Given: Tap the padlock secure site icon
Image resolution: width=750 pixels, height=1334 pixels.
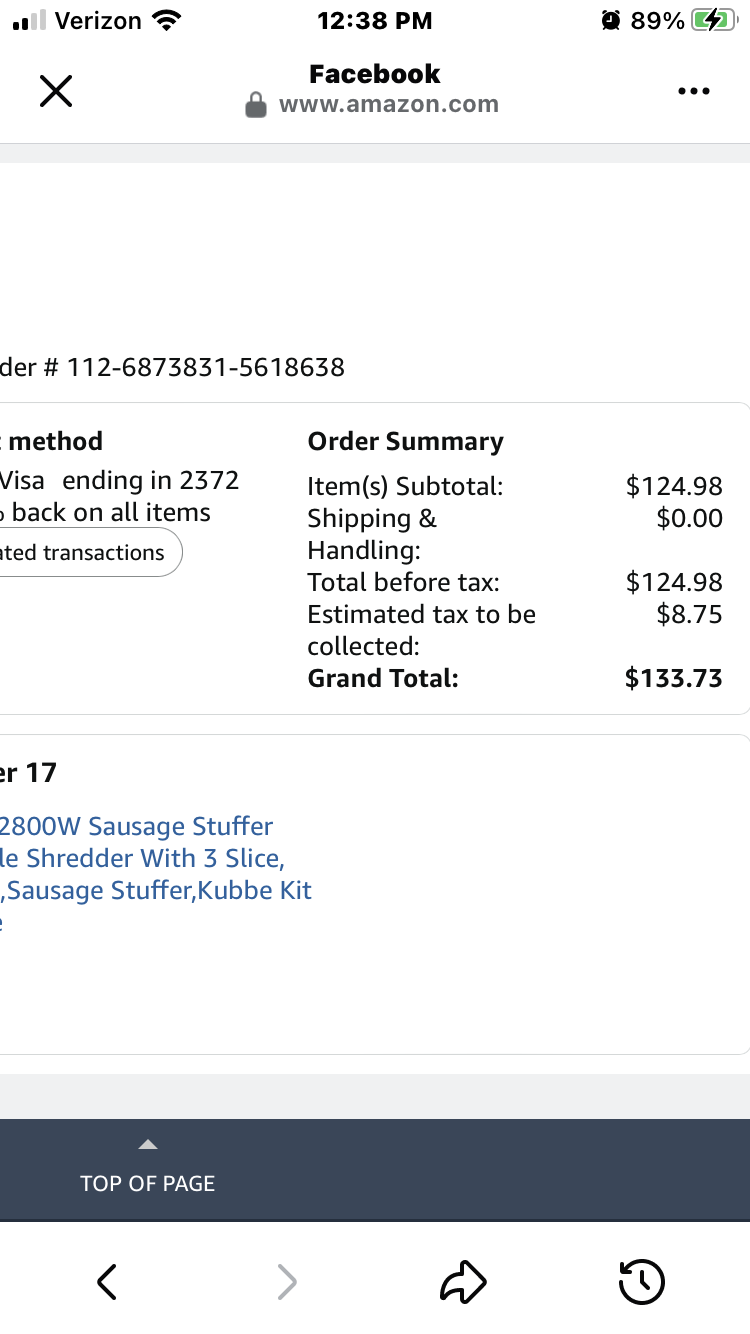Looking at the screenshot, I should coord(257,105).
